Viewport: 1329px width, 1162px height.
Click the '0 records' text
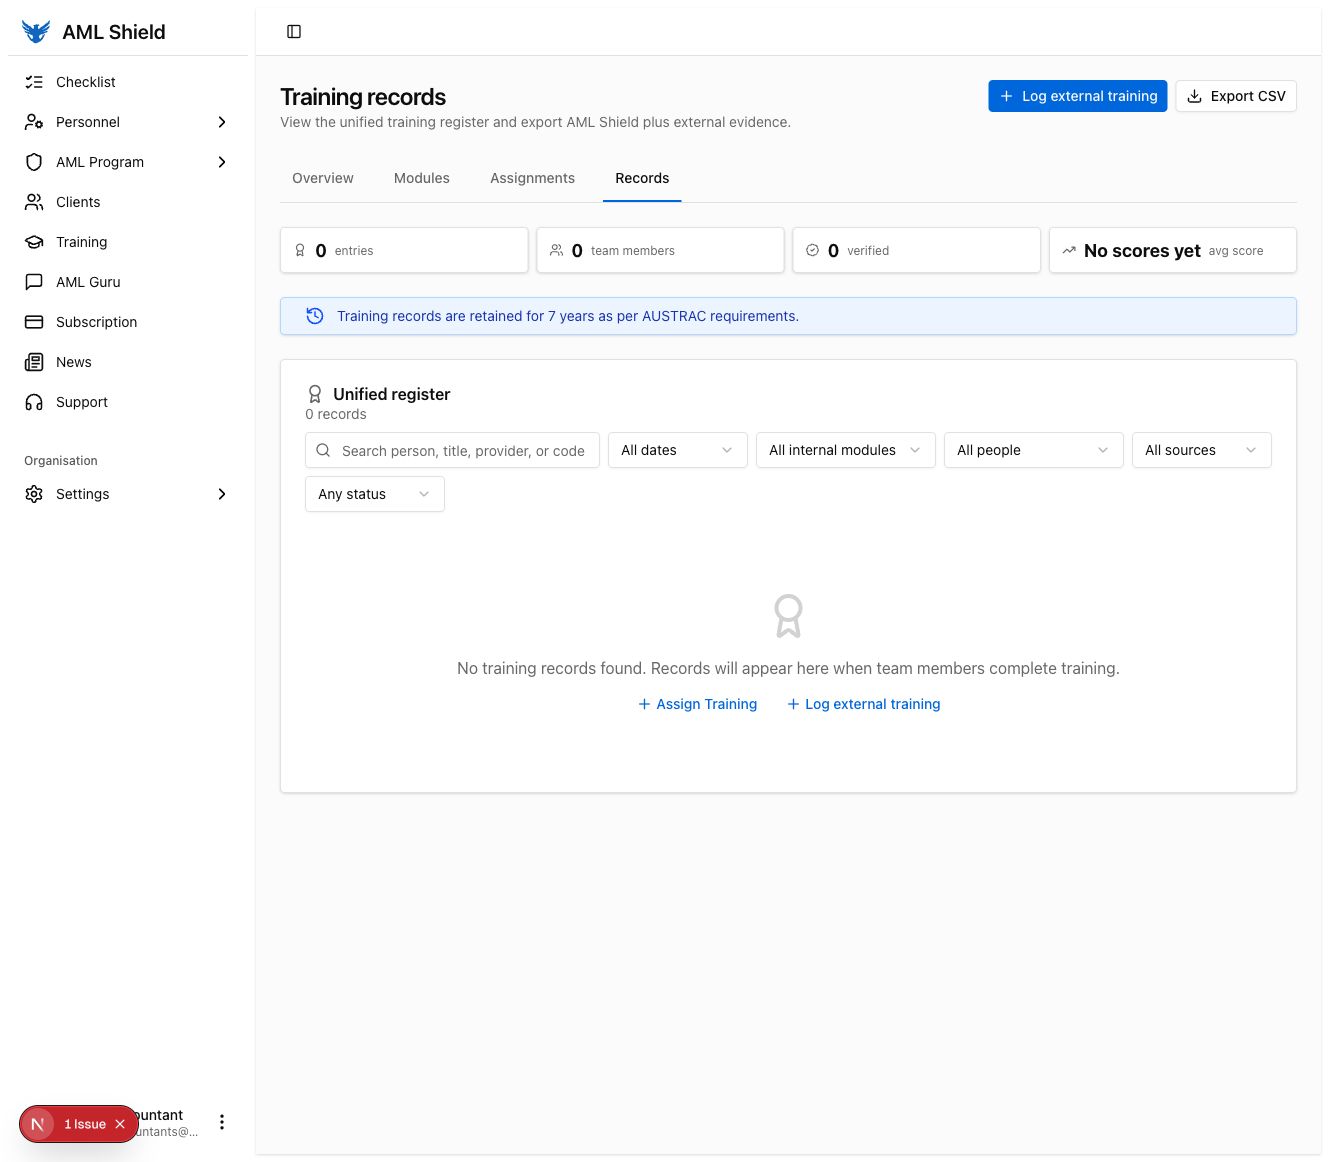(x=335, y=414)
